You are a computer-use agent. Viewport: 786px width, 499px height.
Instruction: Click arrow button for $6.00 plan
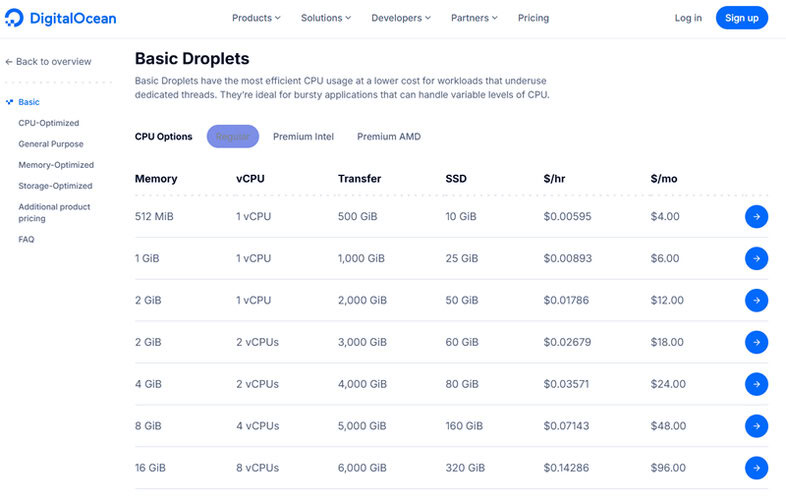click(x=756, y=258)
